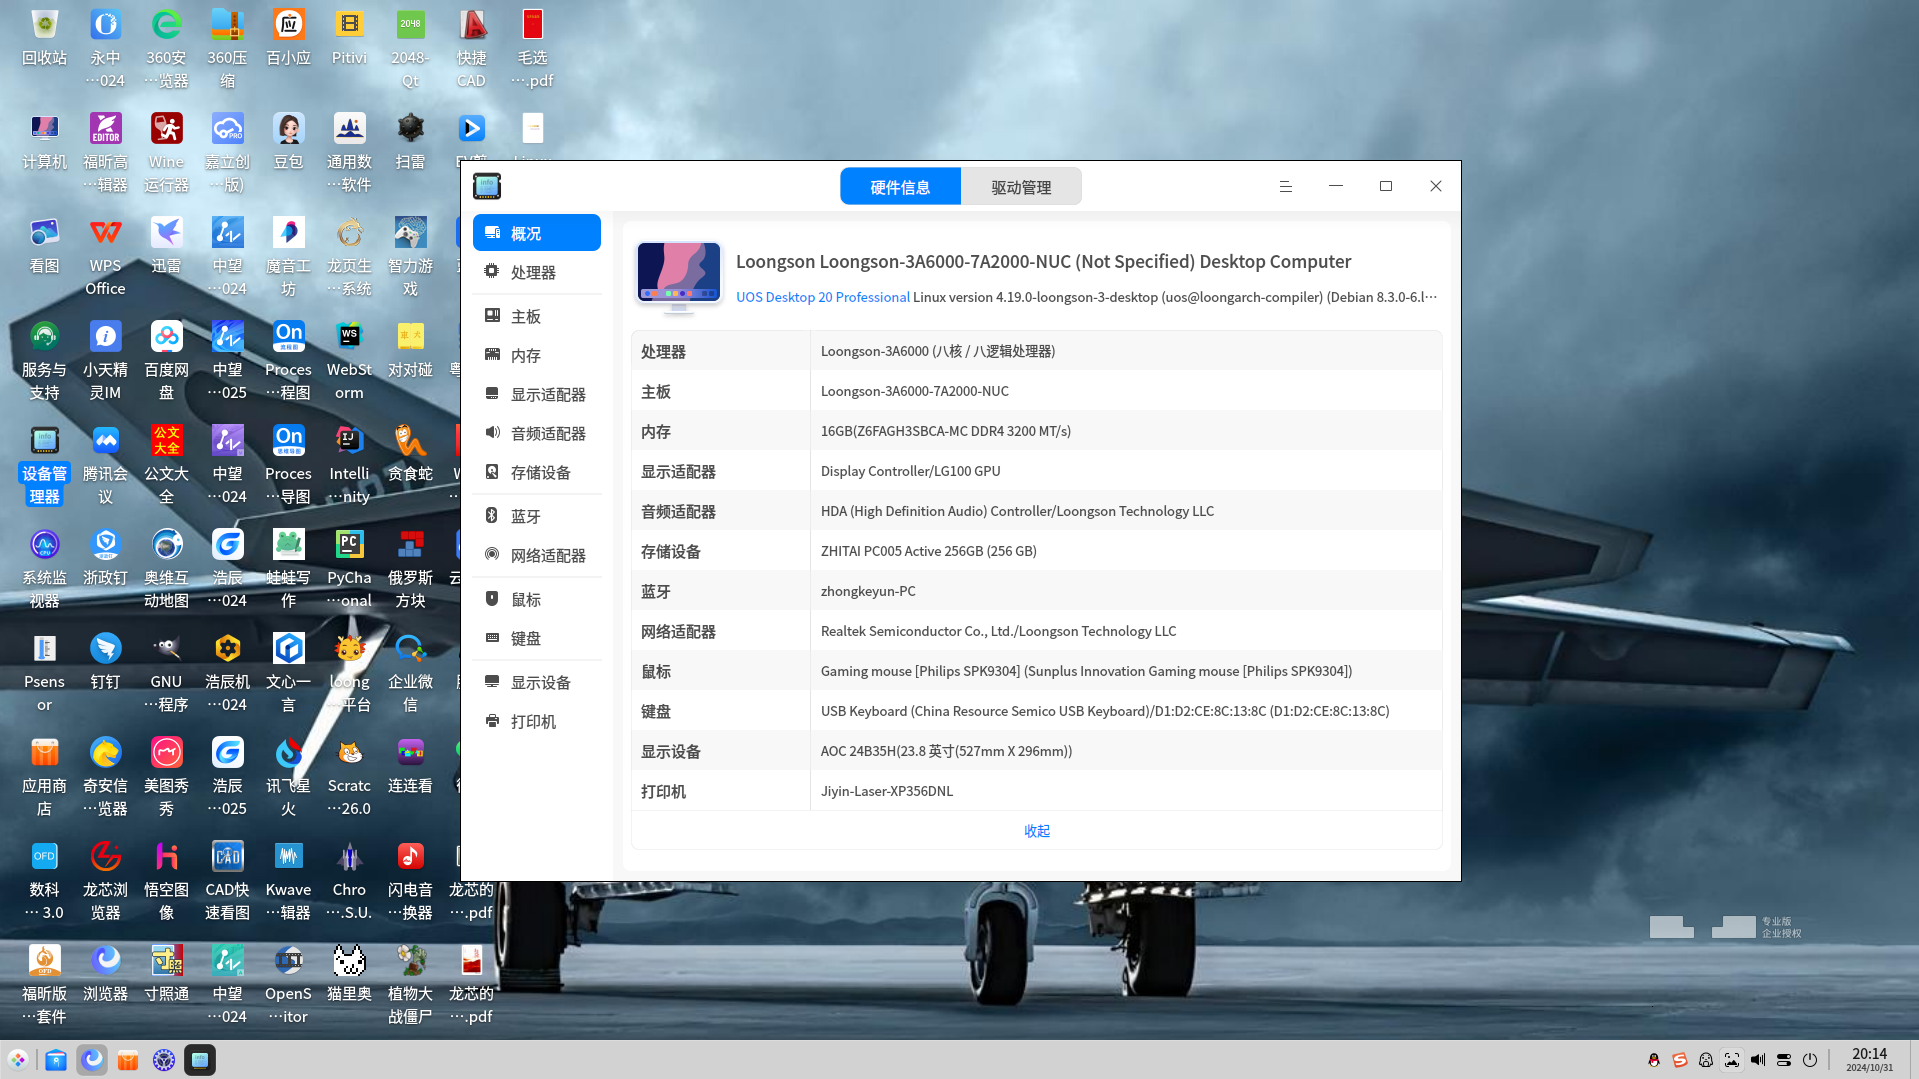Select 音频适配器 audio adapter entry
Viewport: 1919px width, 1079px height.
point(548,433)
